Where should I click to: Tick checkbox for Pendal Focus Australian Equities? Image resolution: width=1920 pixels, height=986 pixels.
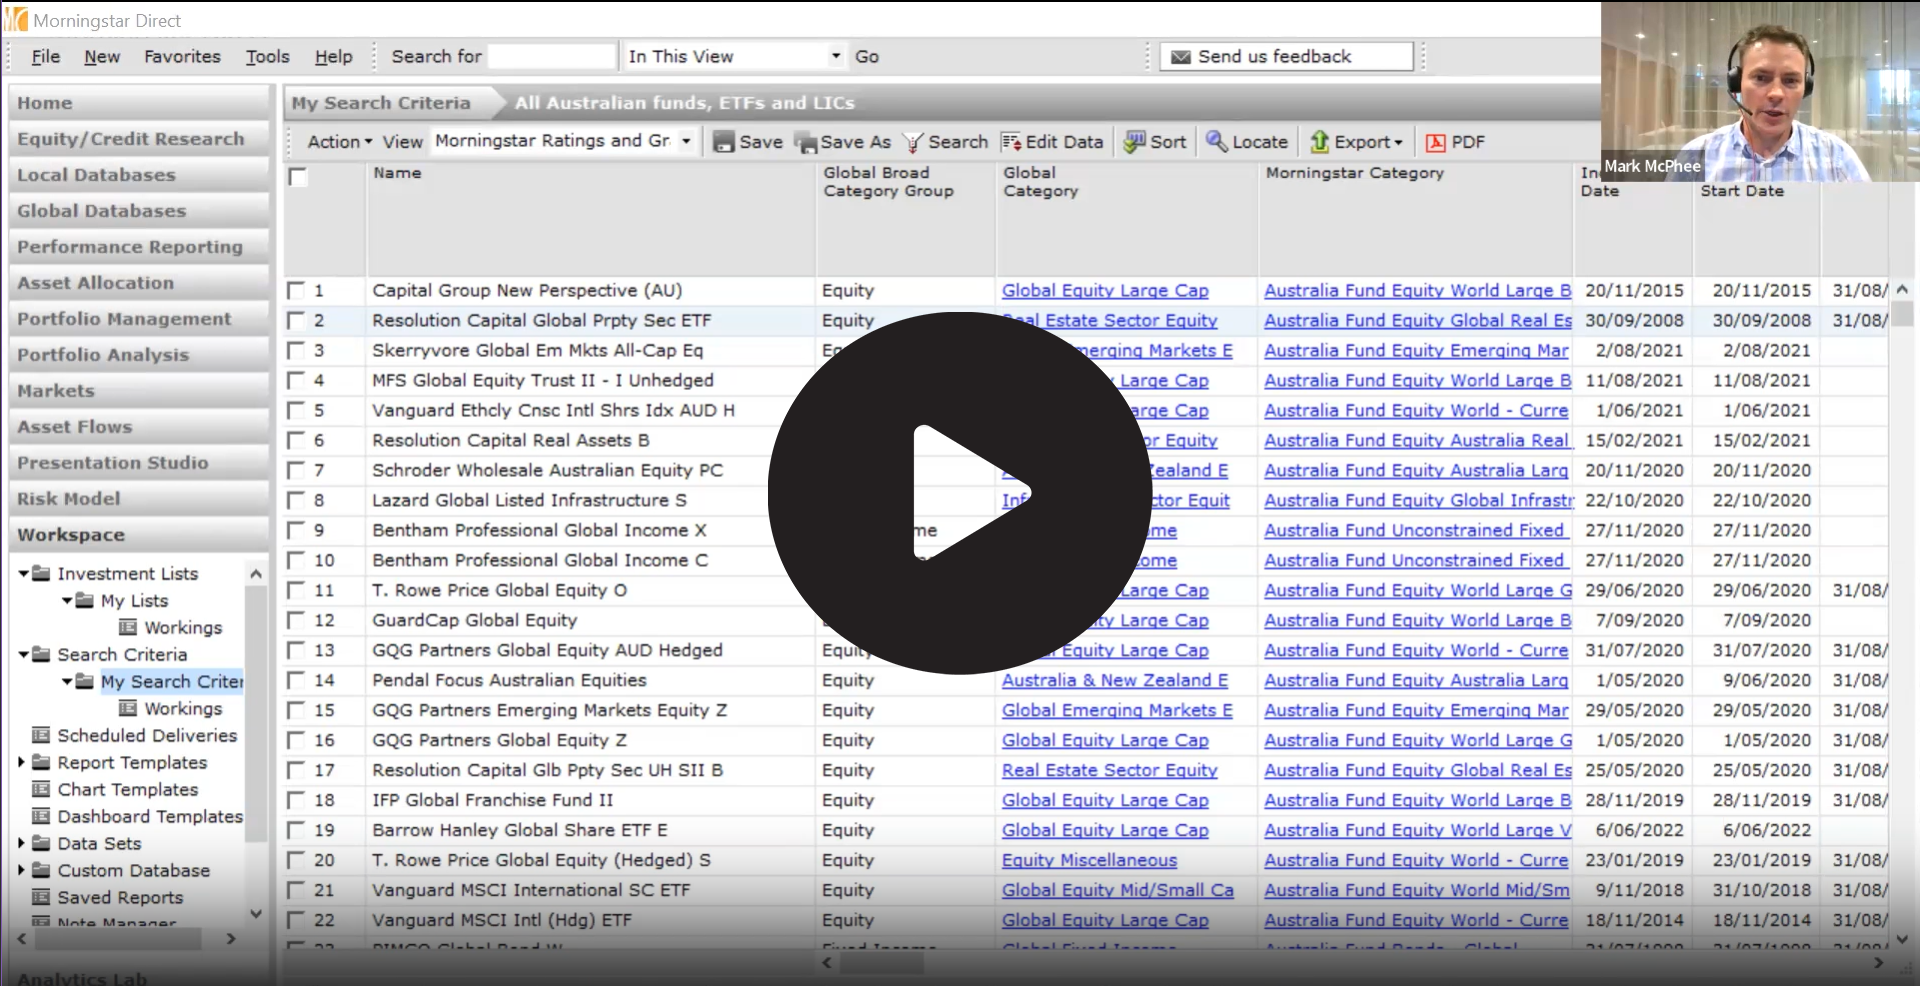tap(296, 680)
